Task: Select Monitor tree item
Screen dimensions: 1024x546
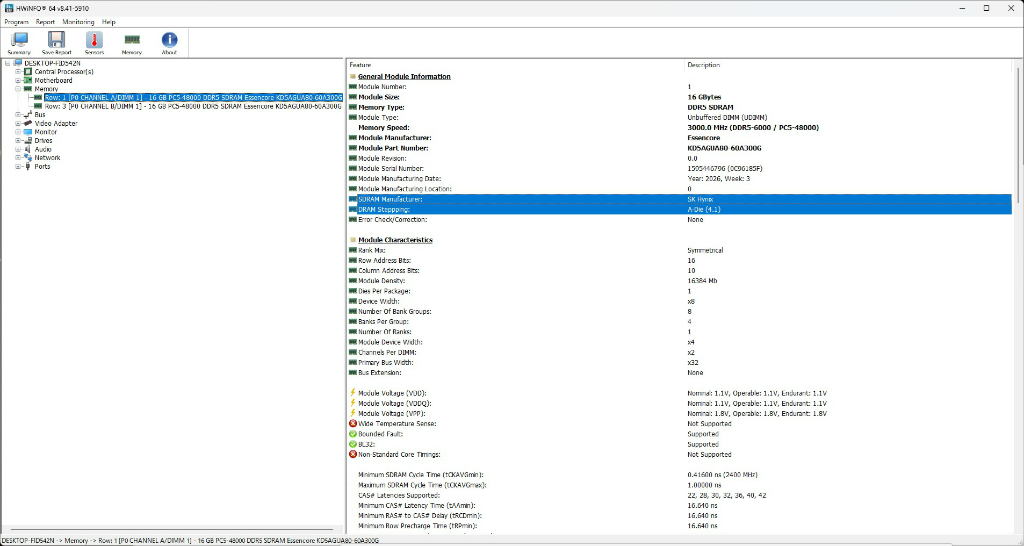Action: tap(46, 132)
